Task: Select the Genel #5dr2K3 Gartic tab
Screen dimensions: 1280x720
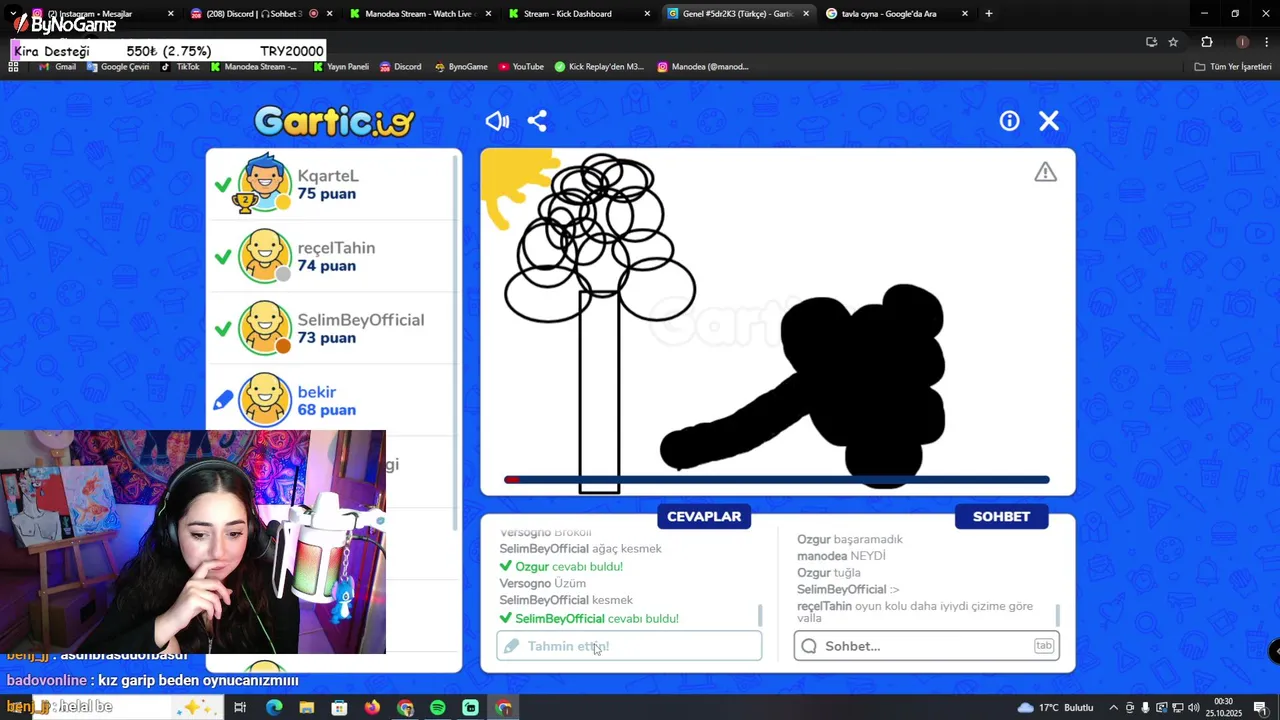Action: (x=738, y=14)
